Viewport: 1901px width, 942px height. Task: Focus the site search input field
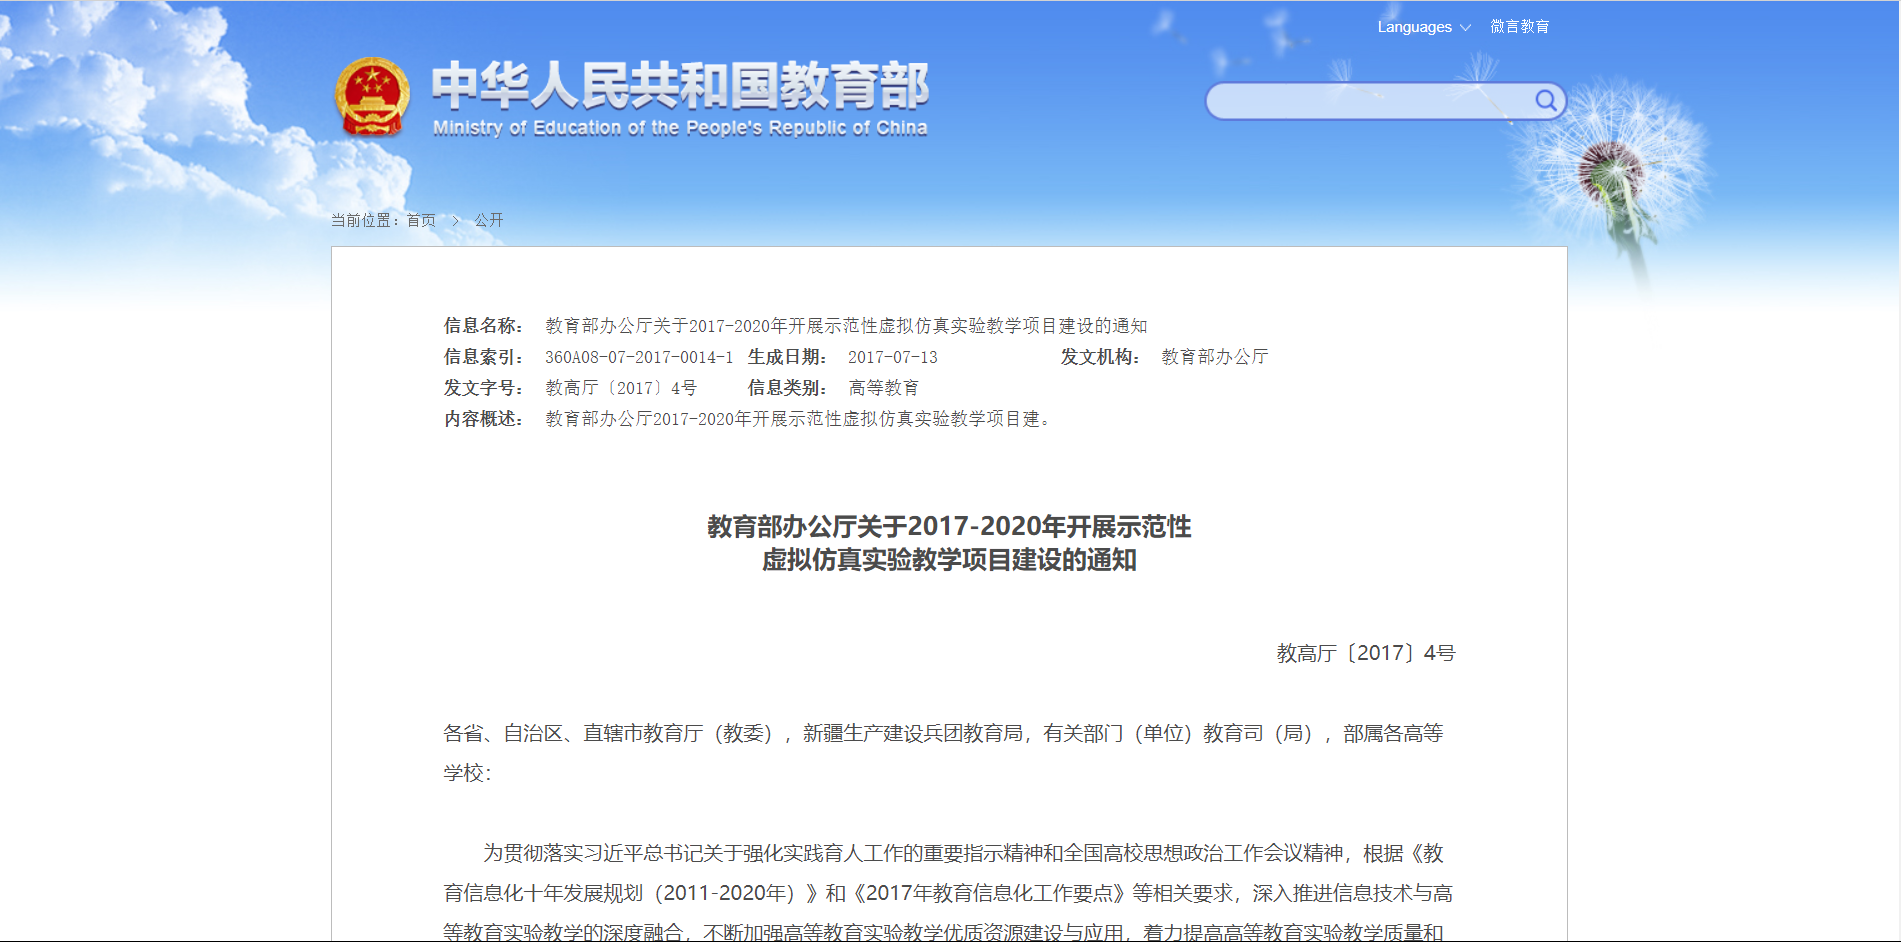pos(1370,101)
